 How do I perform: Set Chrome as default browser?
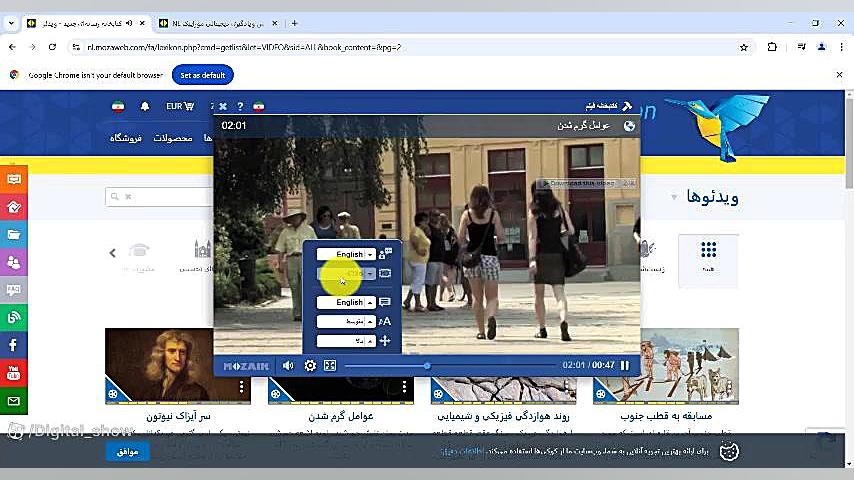click(x=203, y=75)
